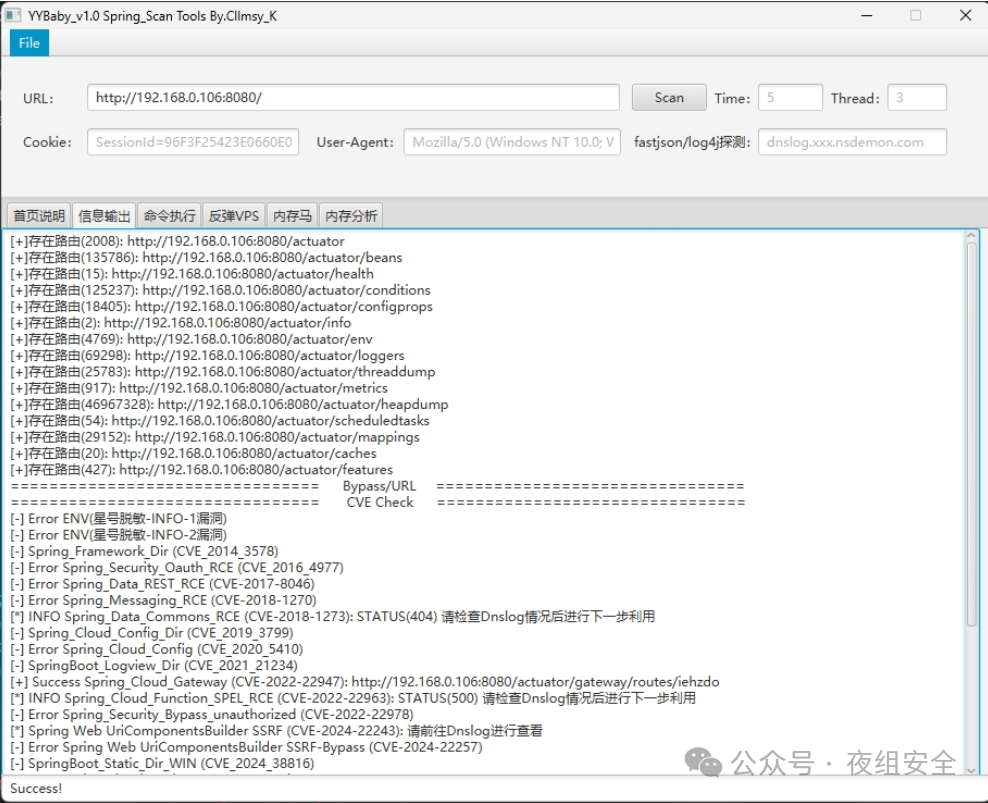Switch to the 首页说明 tab

[x=39, y=216]
